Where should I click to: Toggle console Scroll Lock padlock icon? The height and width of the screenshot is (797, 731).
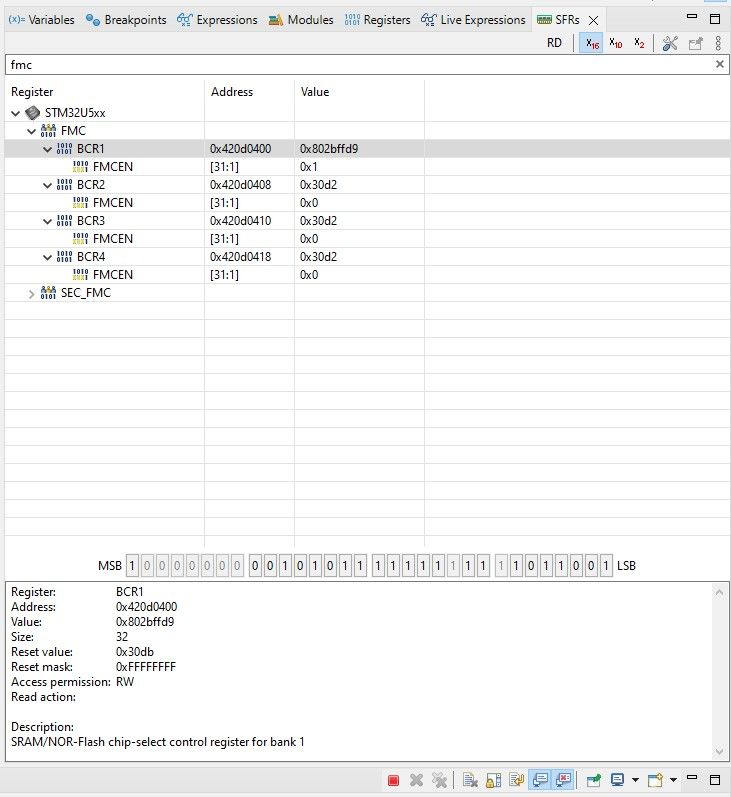(494, 780)
